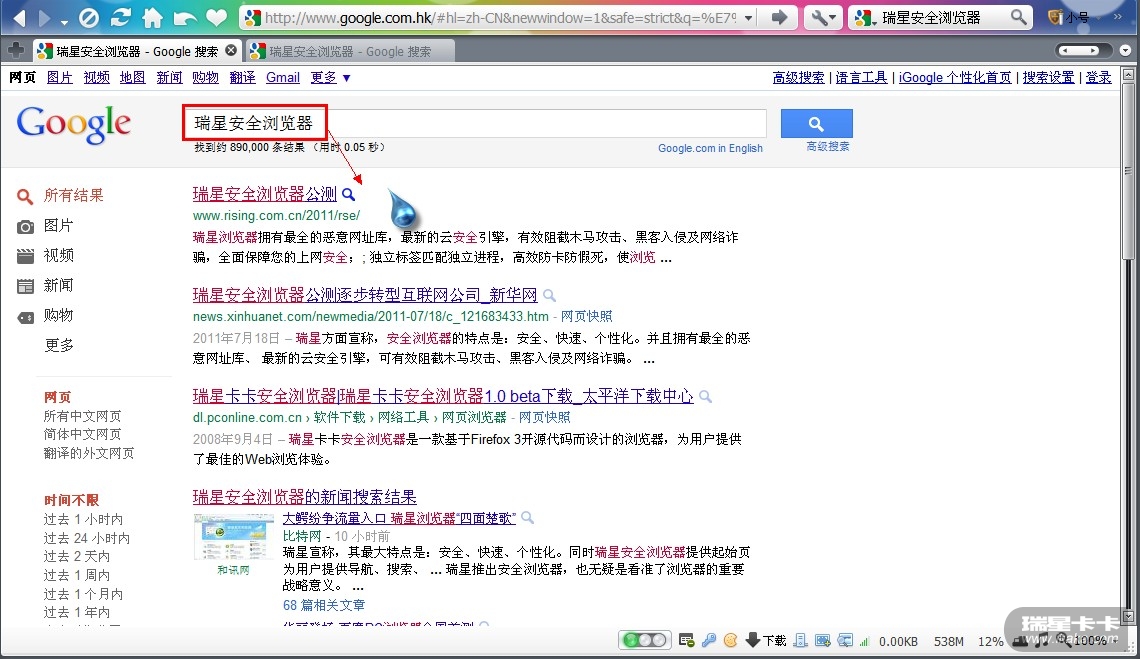
Task: Open the 翻译 Google navigation link
Action: tap(242, 77)
